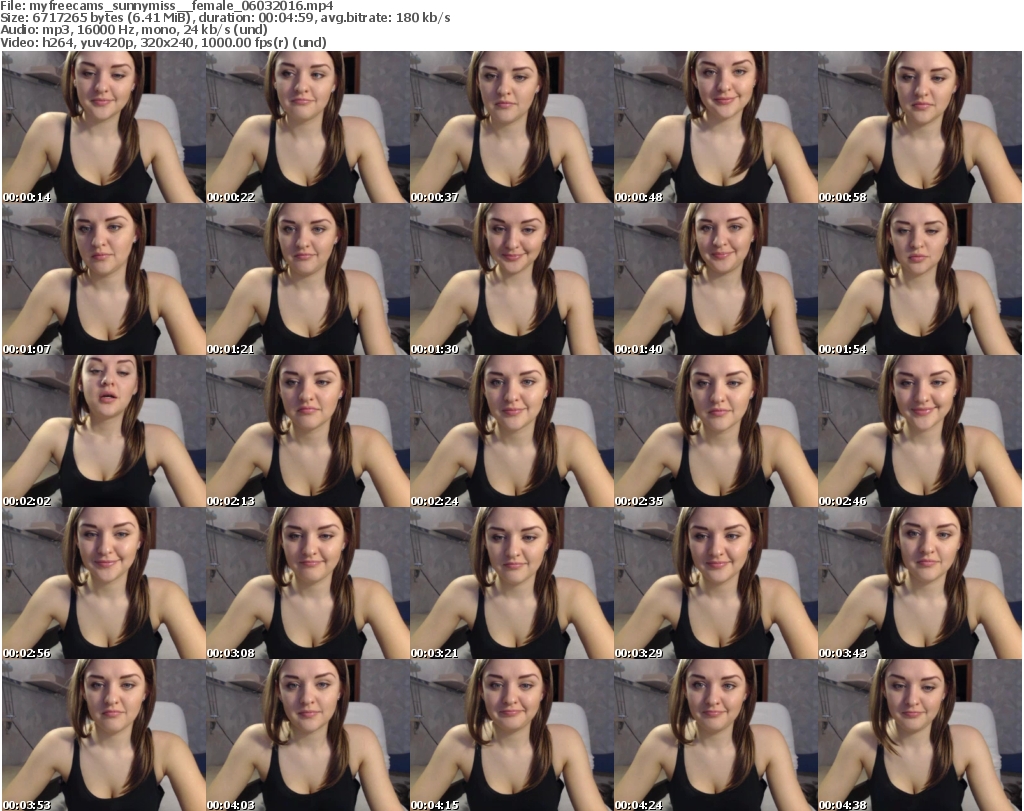
Task: Click the thumbnail labeled 00:01:54
Action: [x=919, y=279]
